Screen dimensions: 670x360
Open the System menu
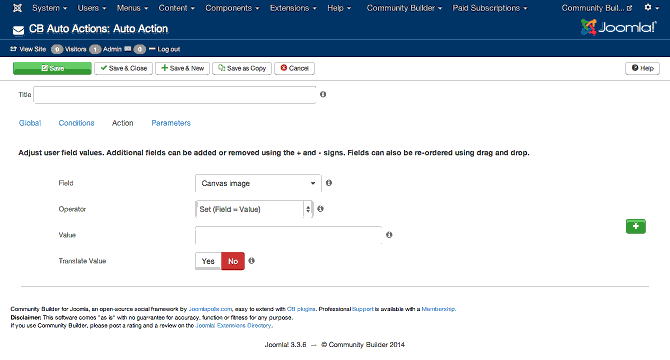coord(50,8)
